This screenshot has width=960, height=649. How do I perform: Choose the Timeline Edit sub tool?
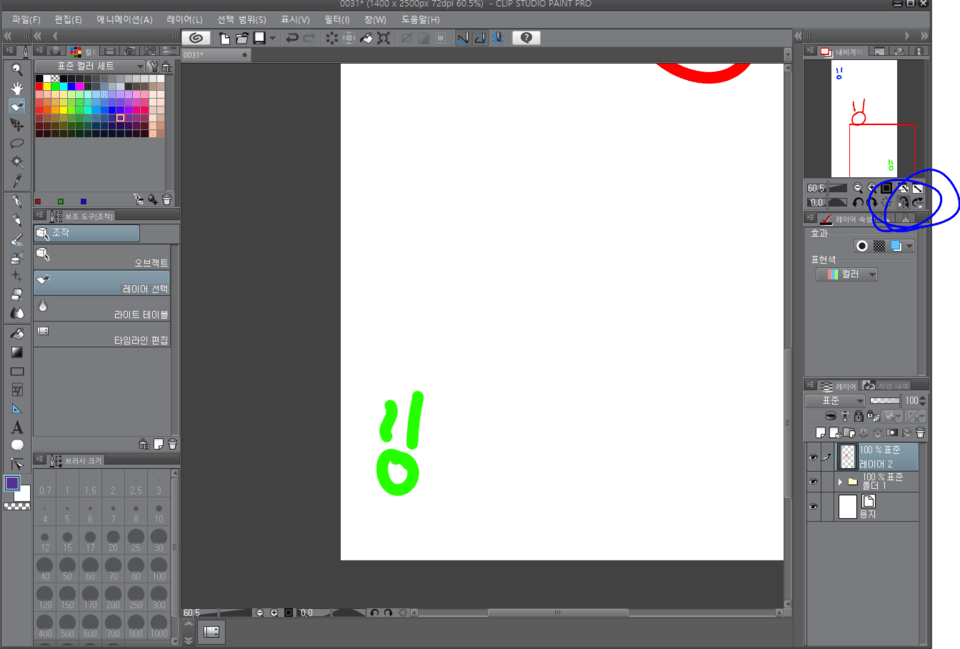101,335
